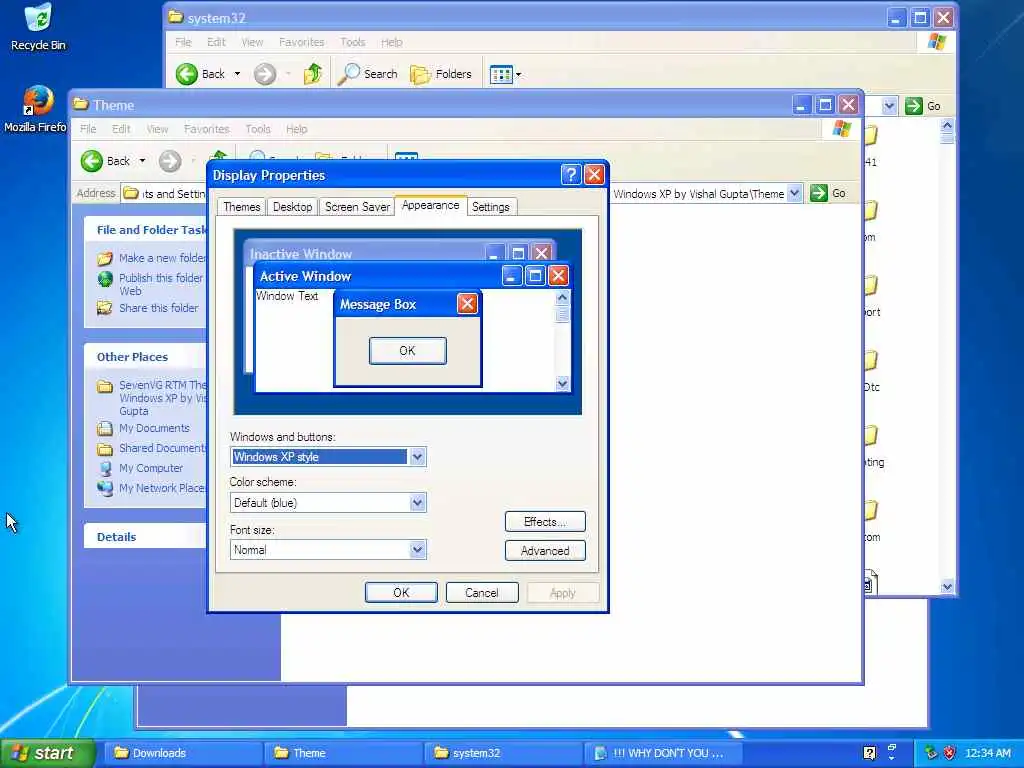
Task: Open My Network Places link
Action: point(152,488)
